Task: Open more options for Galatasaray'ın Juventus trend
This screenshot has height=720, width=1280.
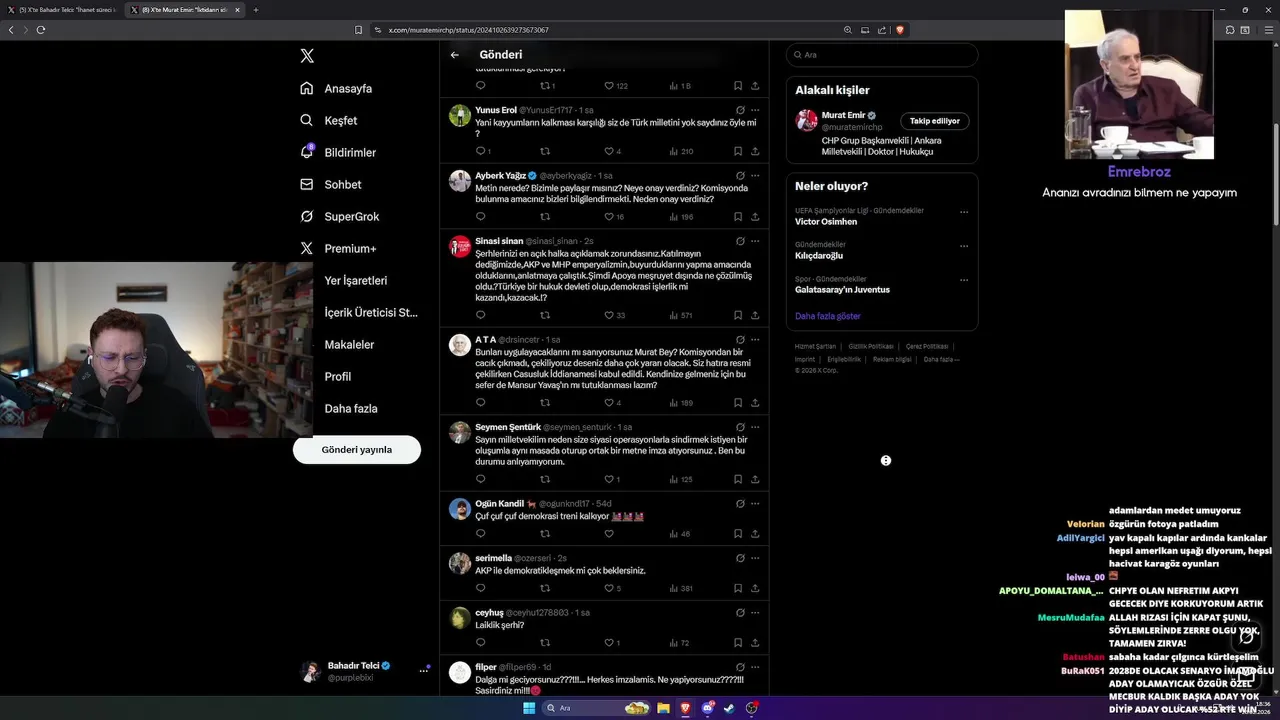Action: (964, 280)
